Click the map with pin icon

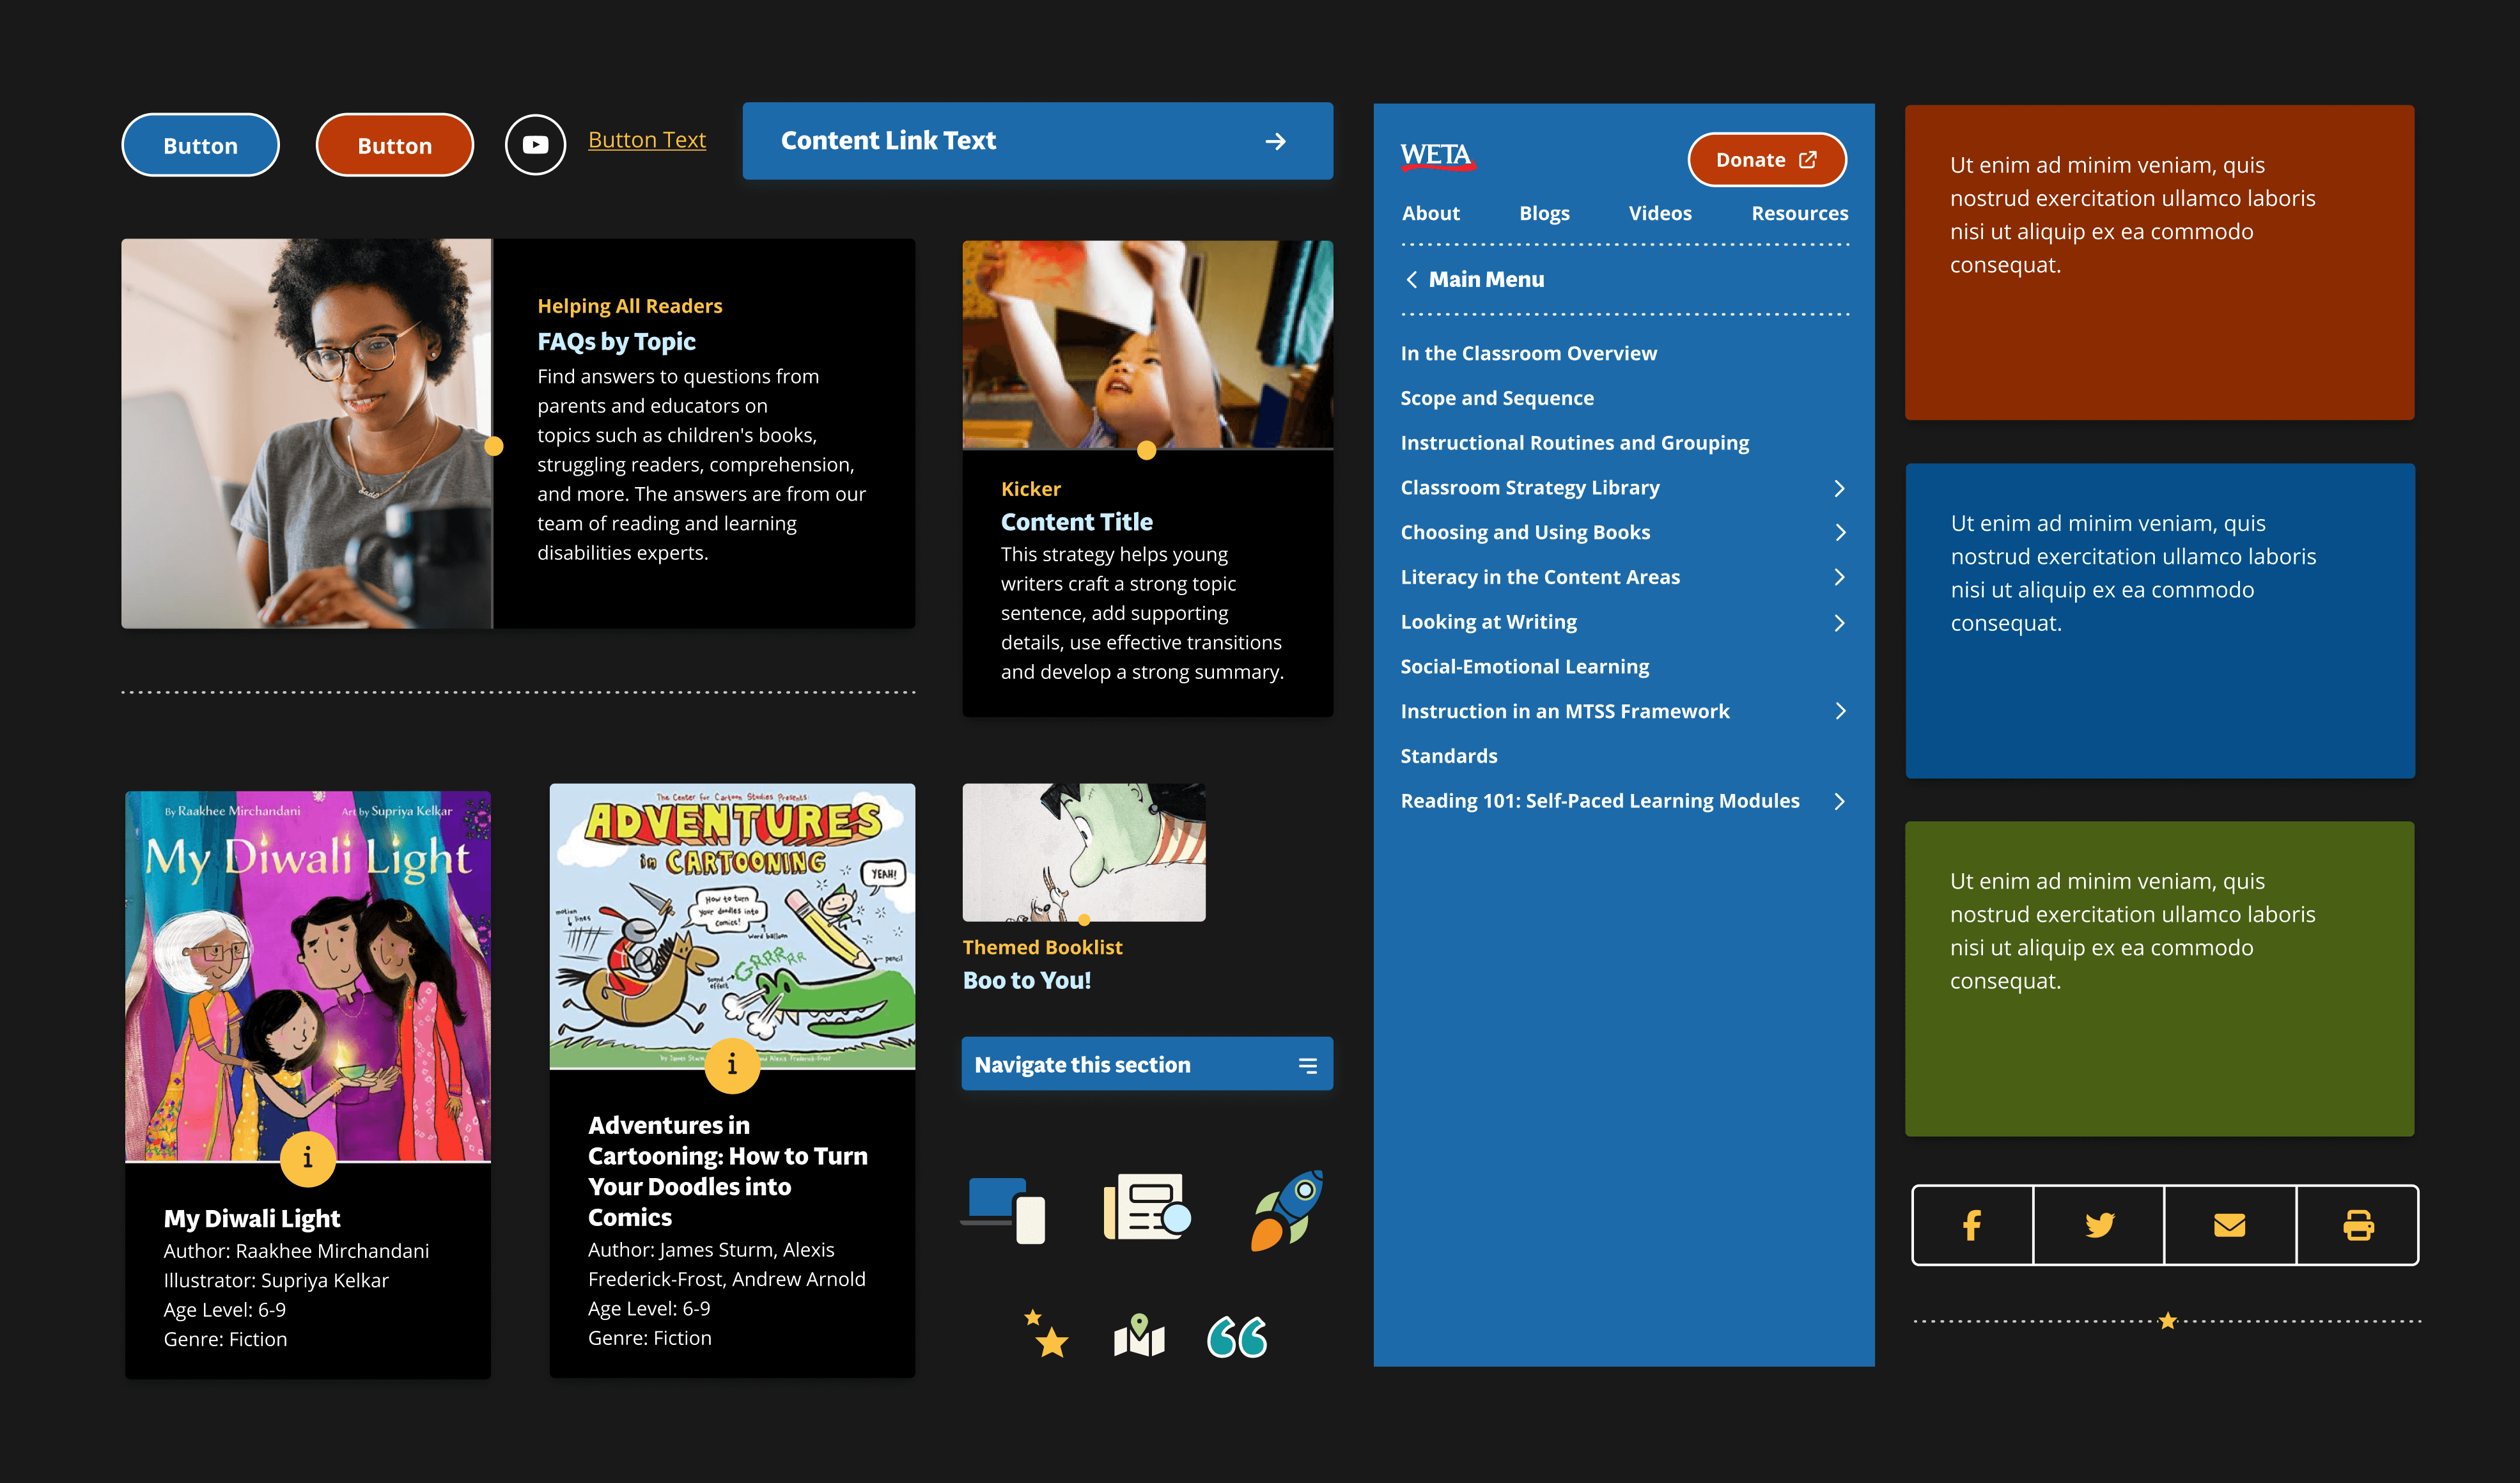click(x=1139, y=1336)
